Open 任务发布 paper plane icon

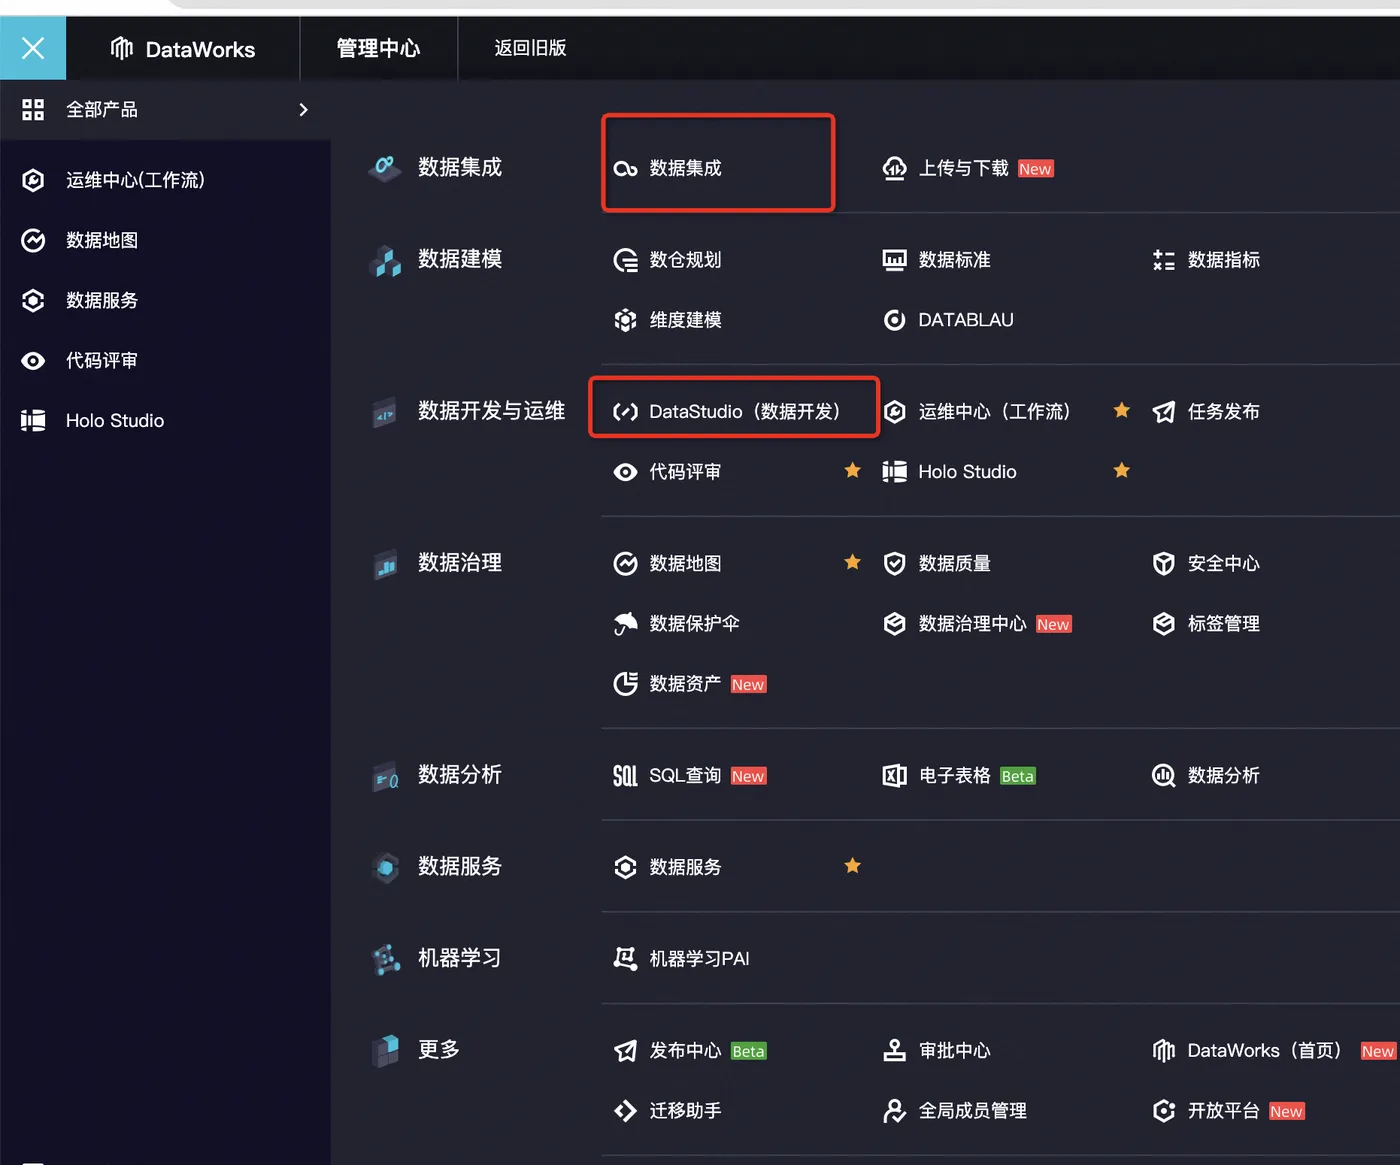click(1164, 411)
